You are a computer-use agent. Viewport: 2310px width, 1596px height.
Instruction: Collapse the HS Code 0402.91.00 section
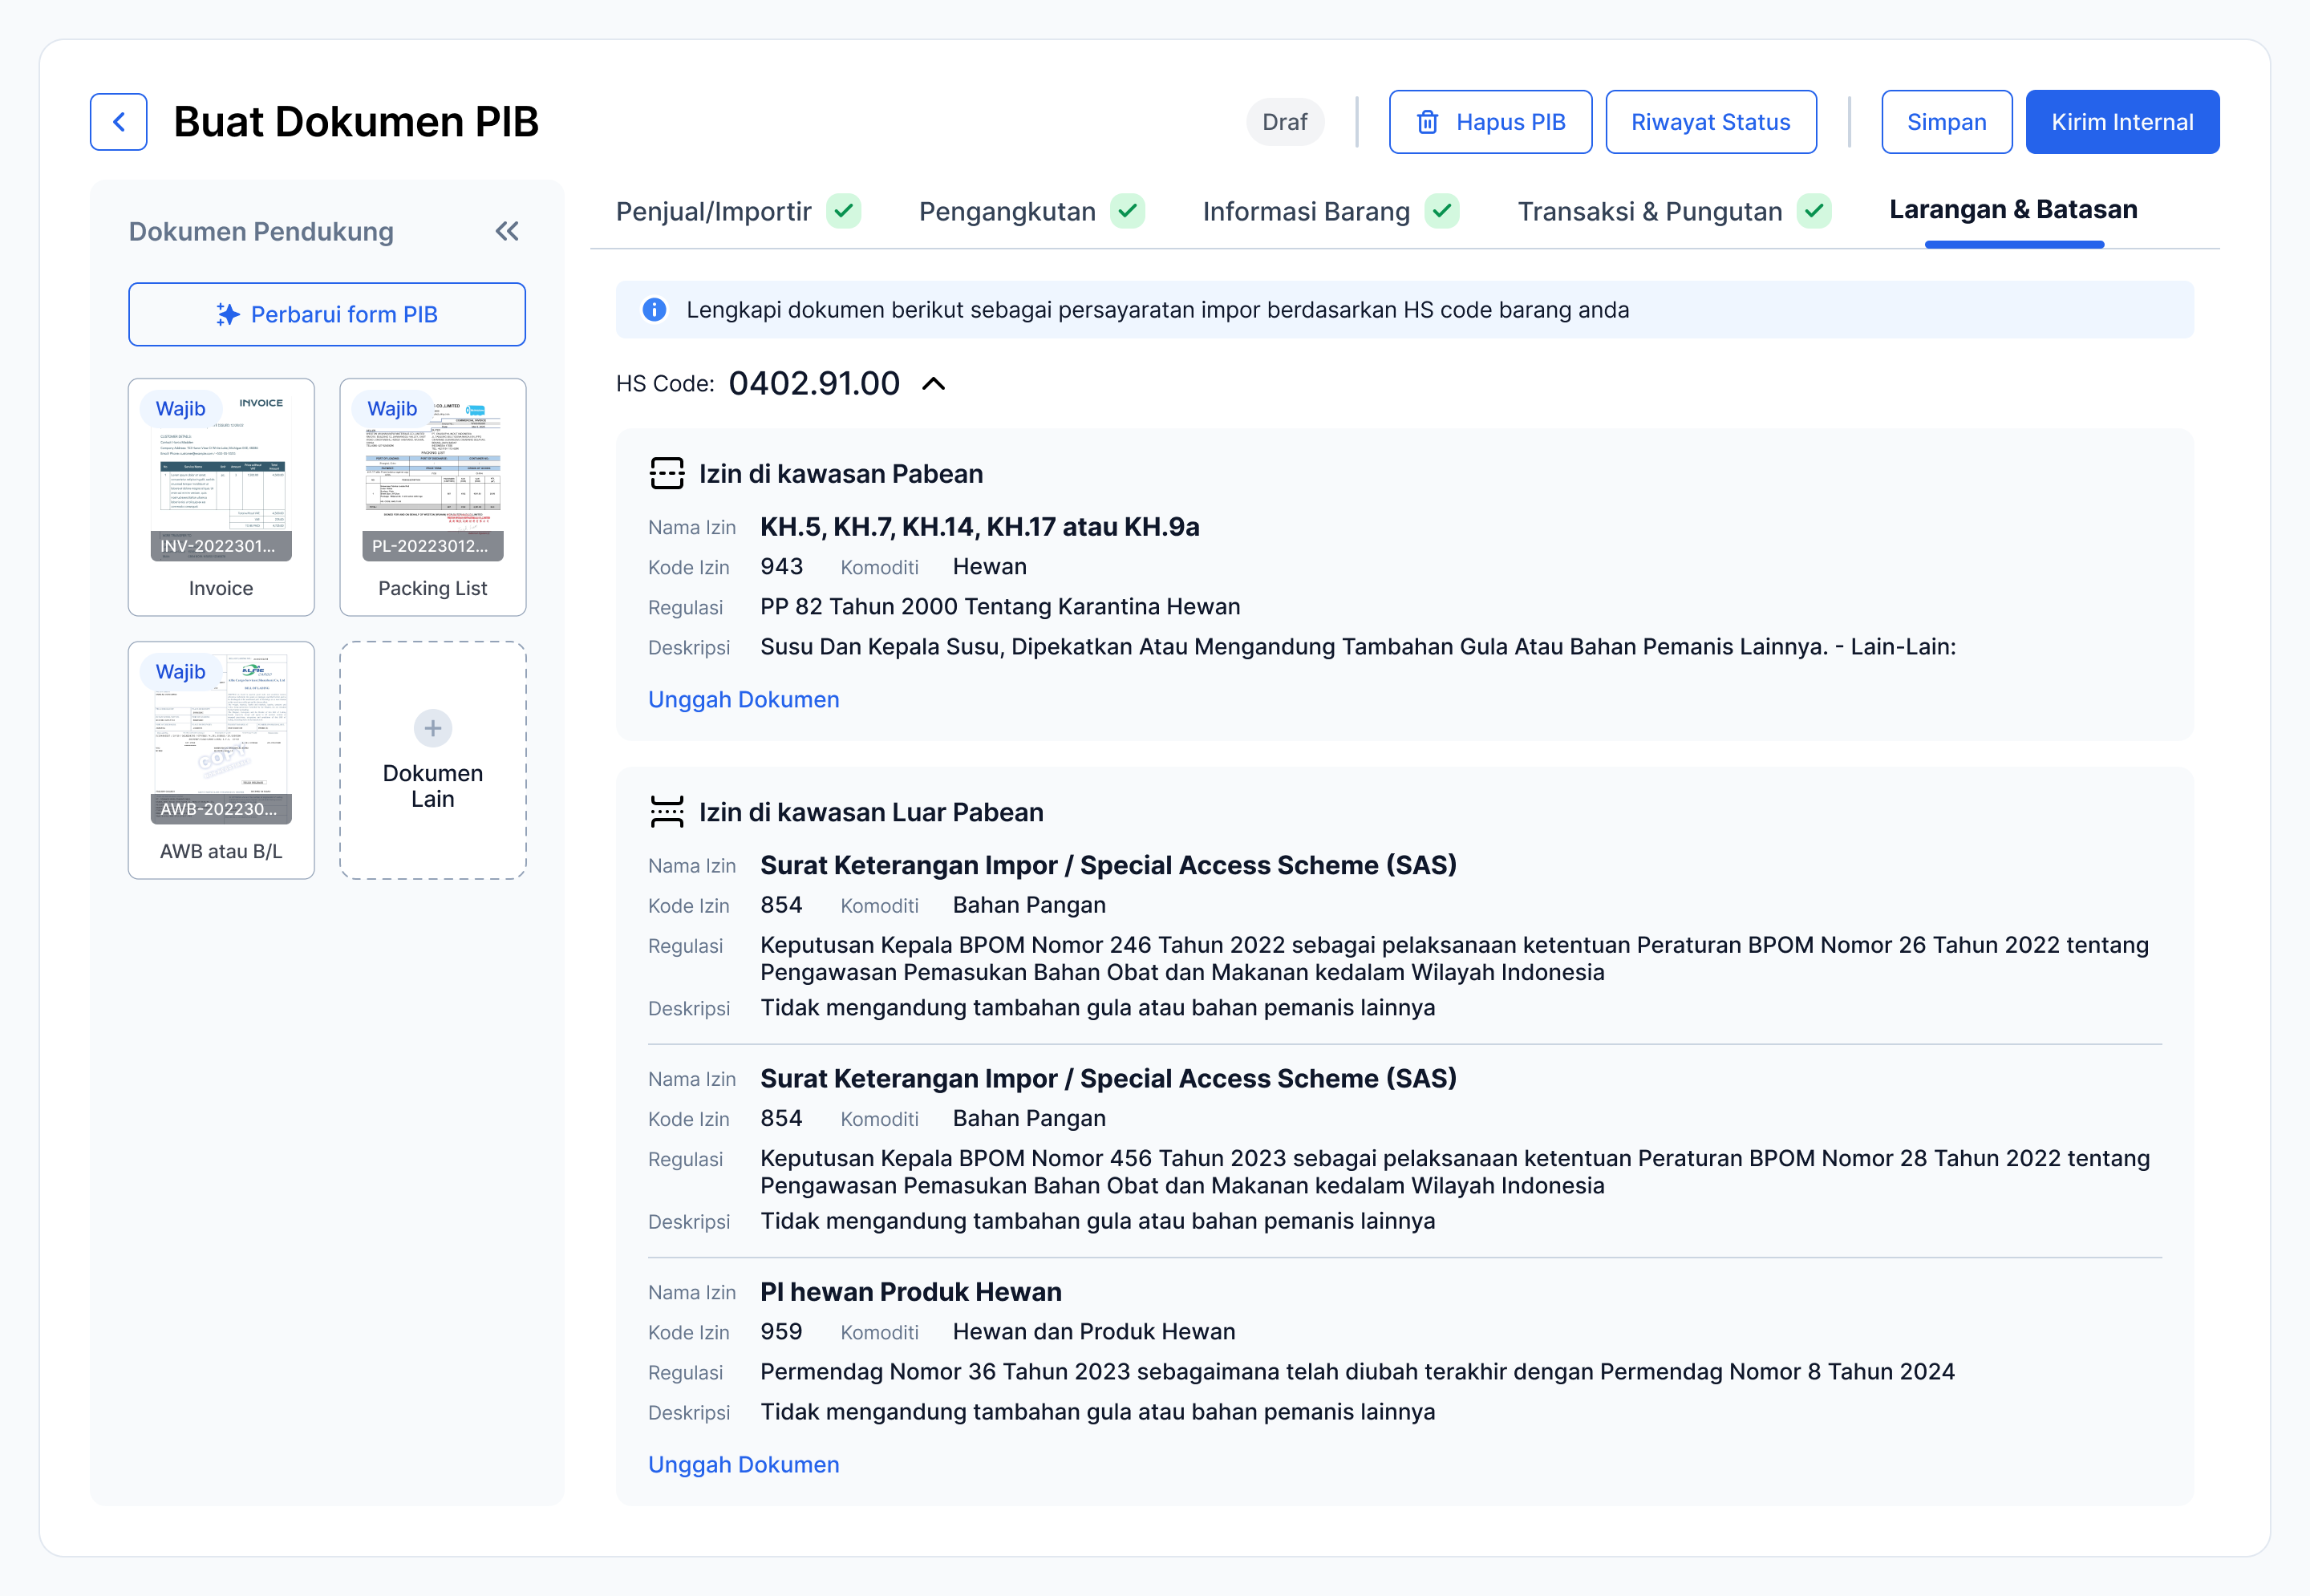pyautogui.click(x=933, y=384)
